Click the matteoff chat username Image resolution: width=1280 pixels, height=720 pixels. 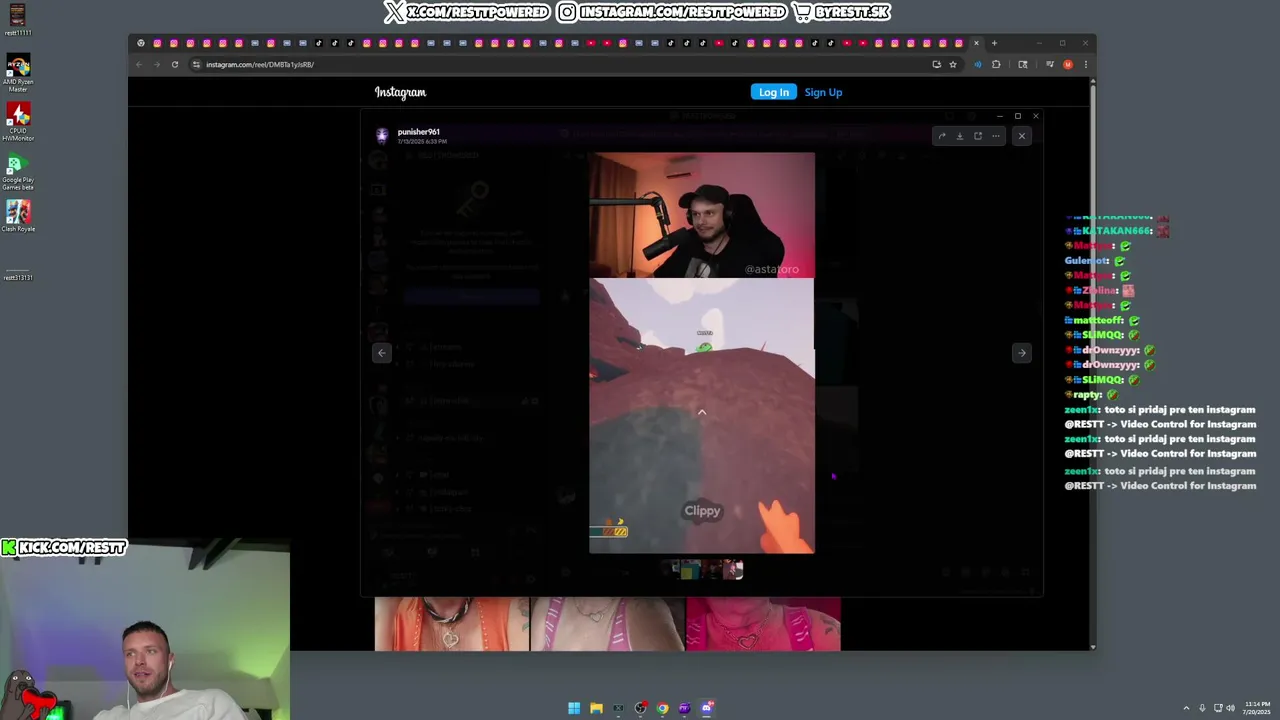point(1099,320)
